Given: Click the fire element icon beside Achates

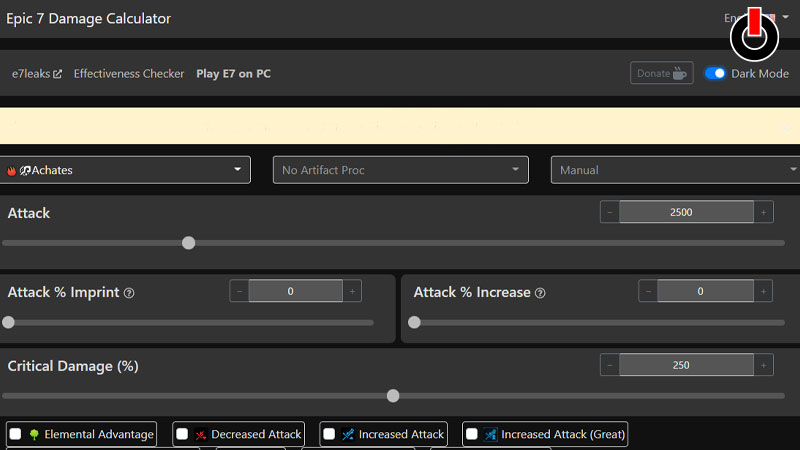Looking at the screenshot, I should (x=11, y=170).
